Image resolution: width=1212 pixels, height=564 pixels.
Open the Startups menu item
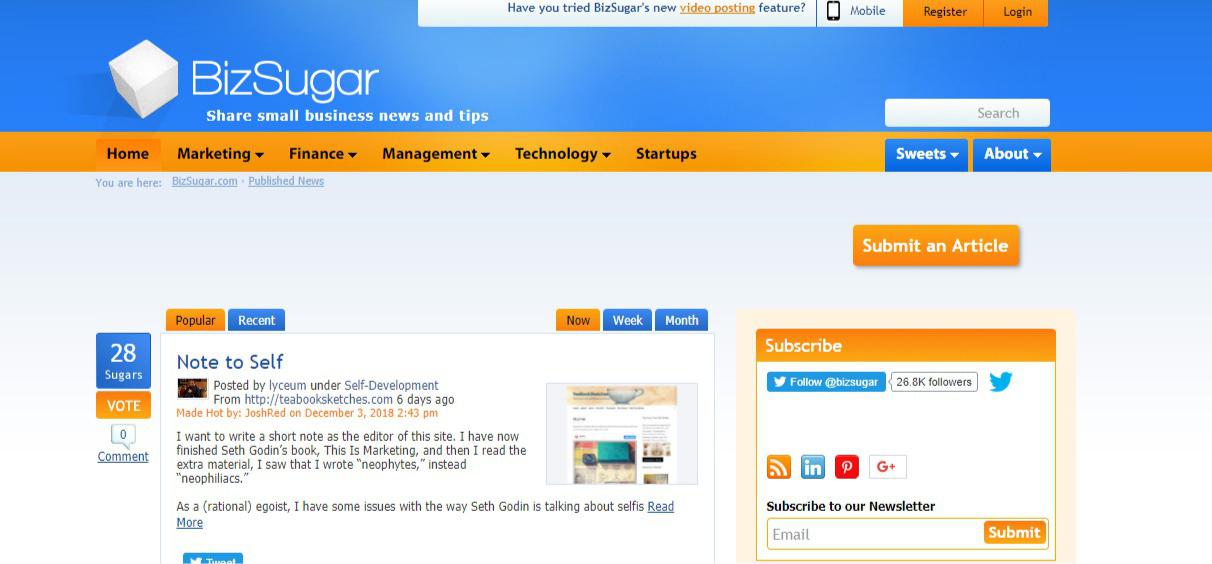pos(666,154)
